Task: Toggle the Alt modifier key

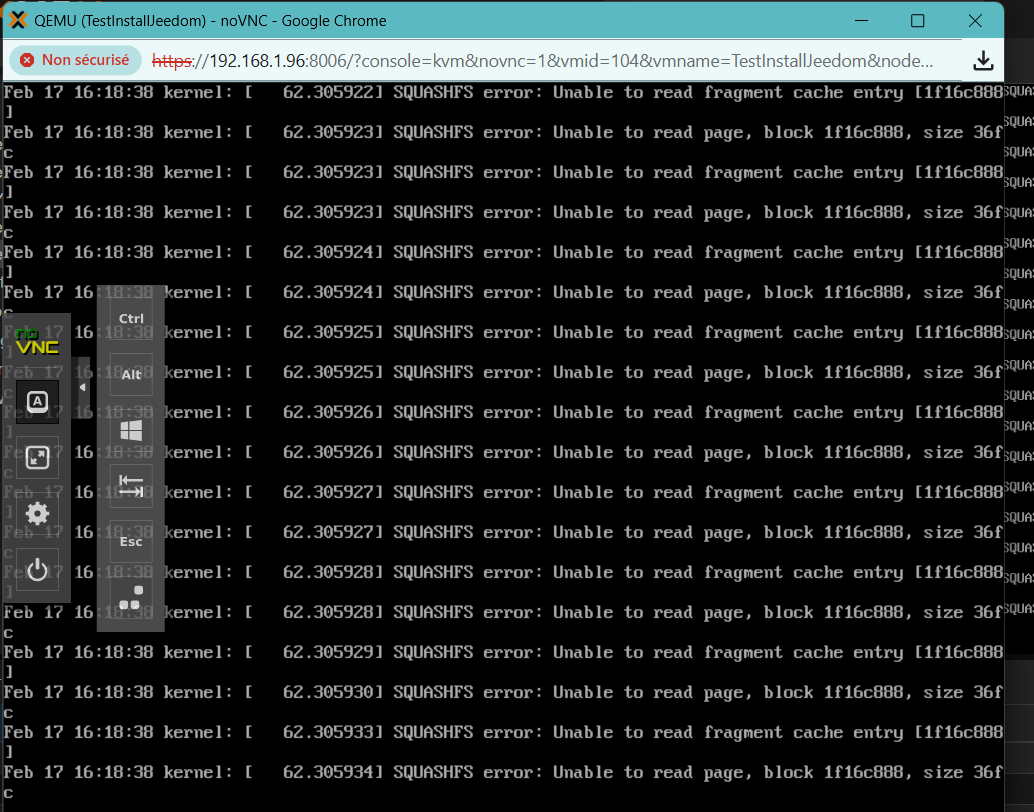Action: tap(131, 375)
